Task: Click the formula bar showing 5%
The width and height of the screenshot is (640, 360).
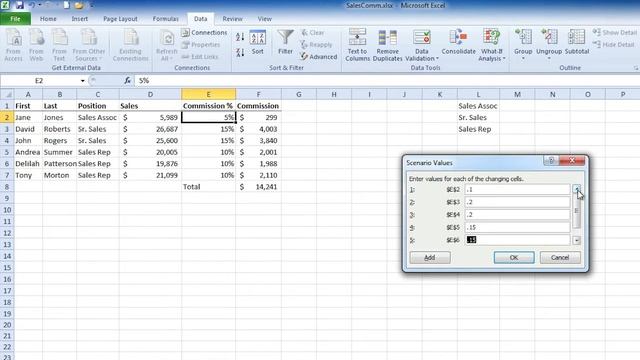Action: (x=387, y=81)
